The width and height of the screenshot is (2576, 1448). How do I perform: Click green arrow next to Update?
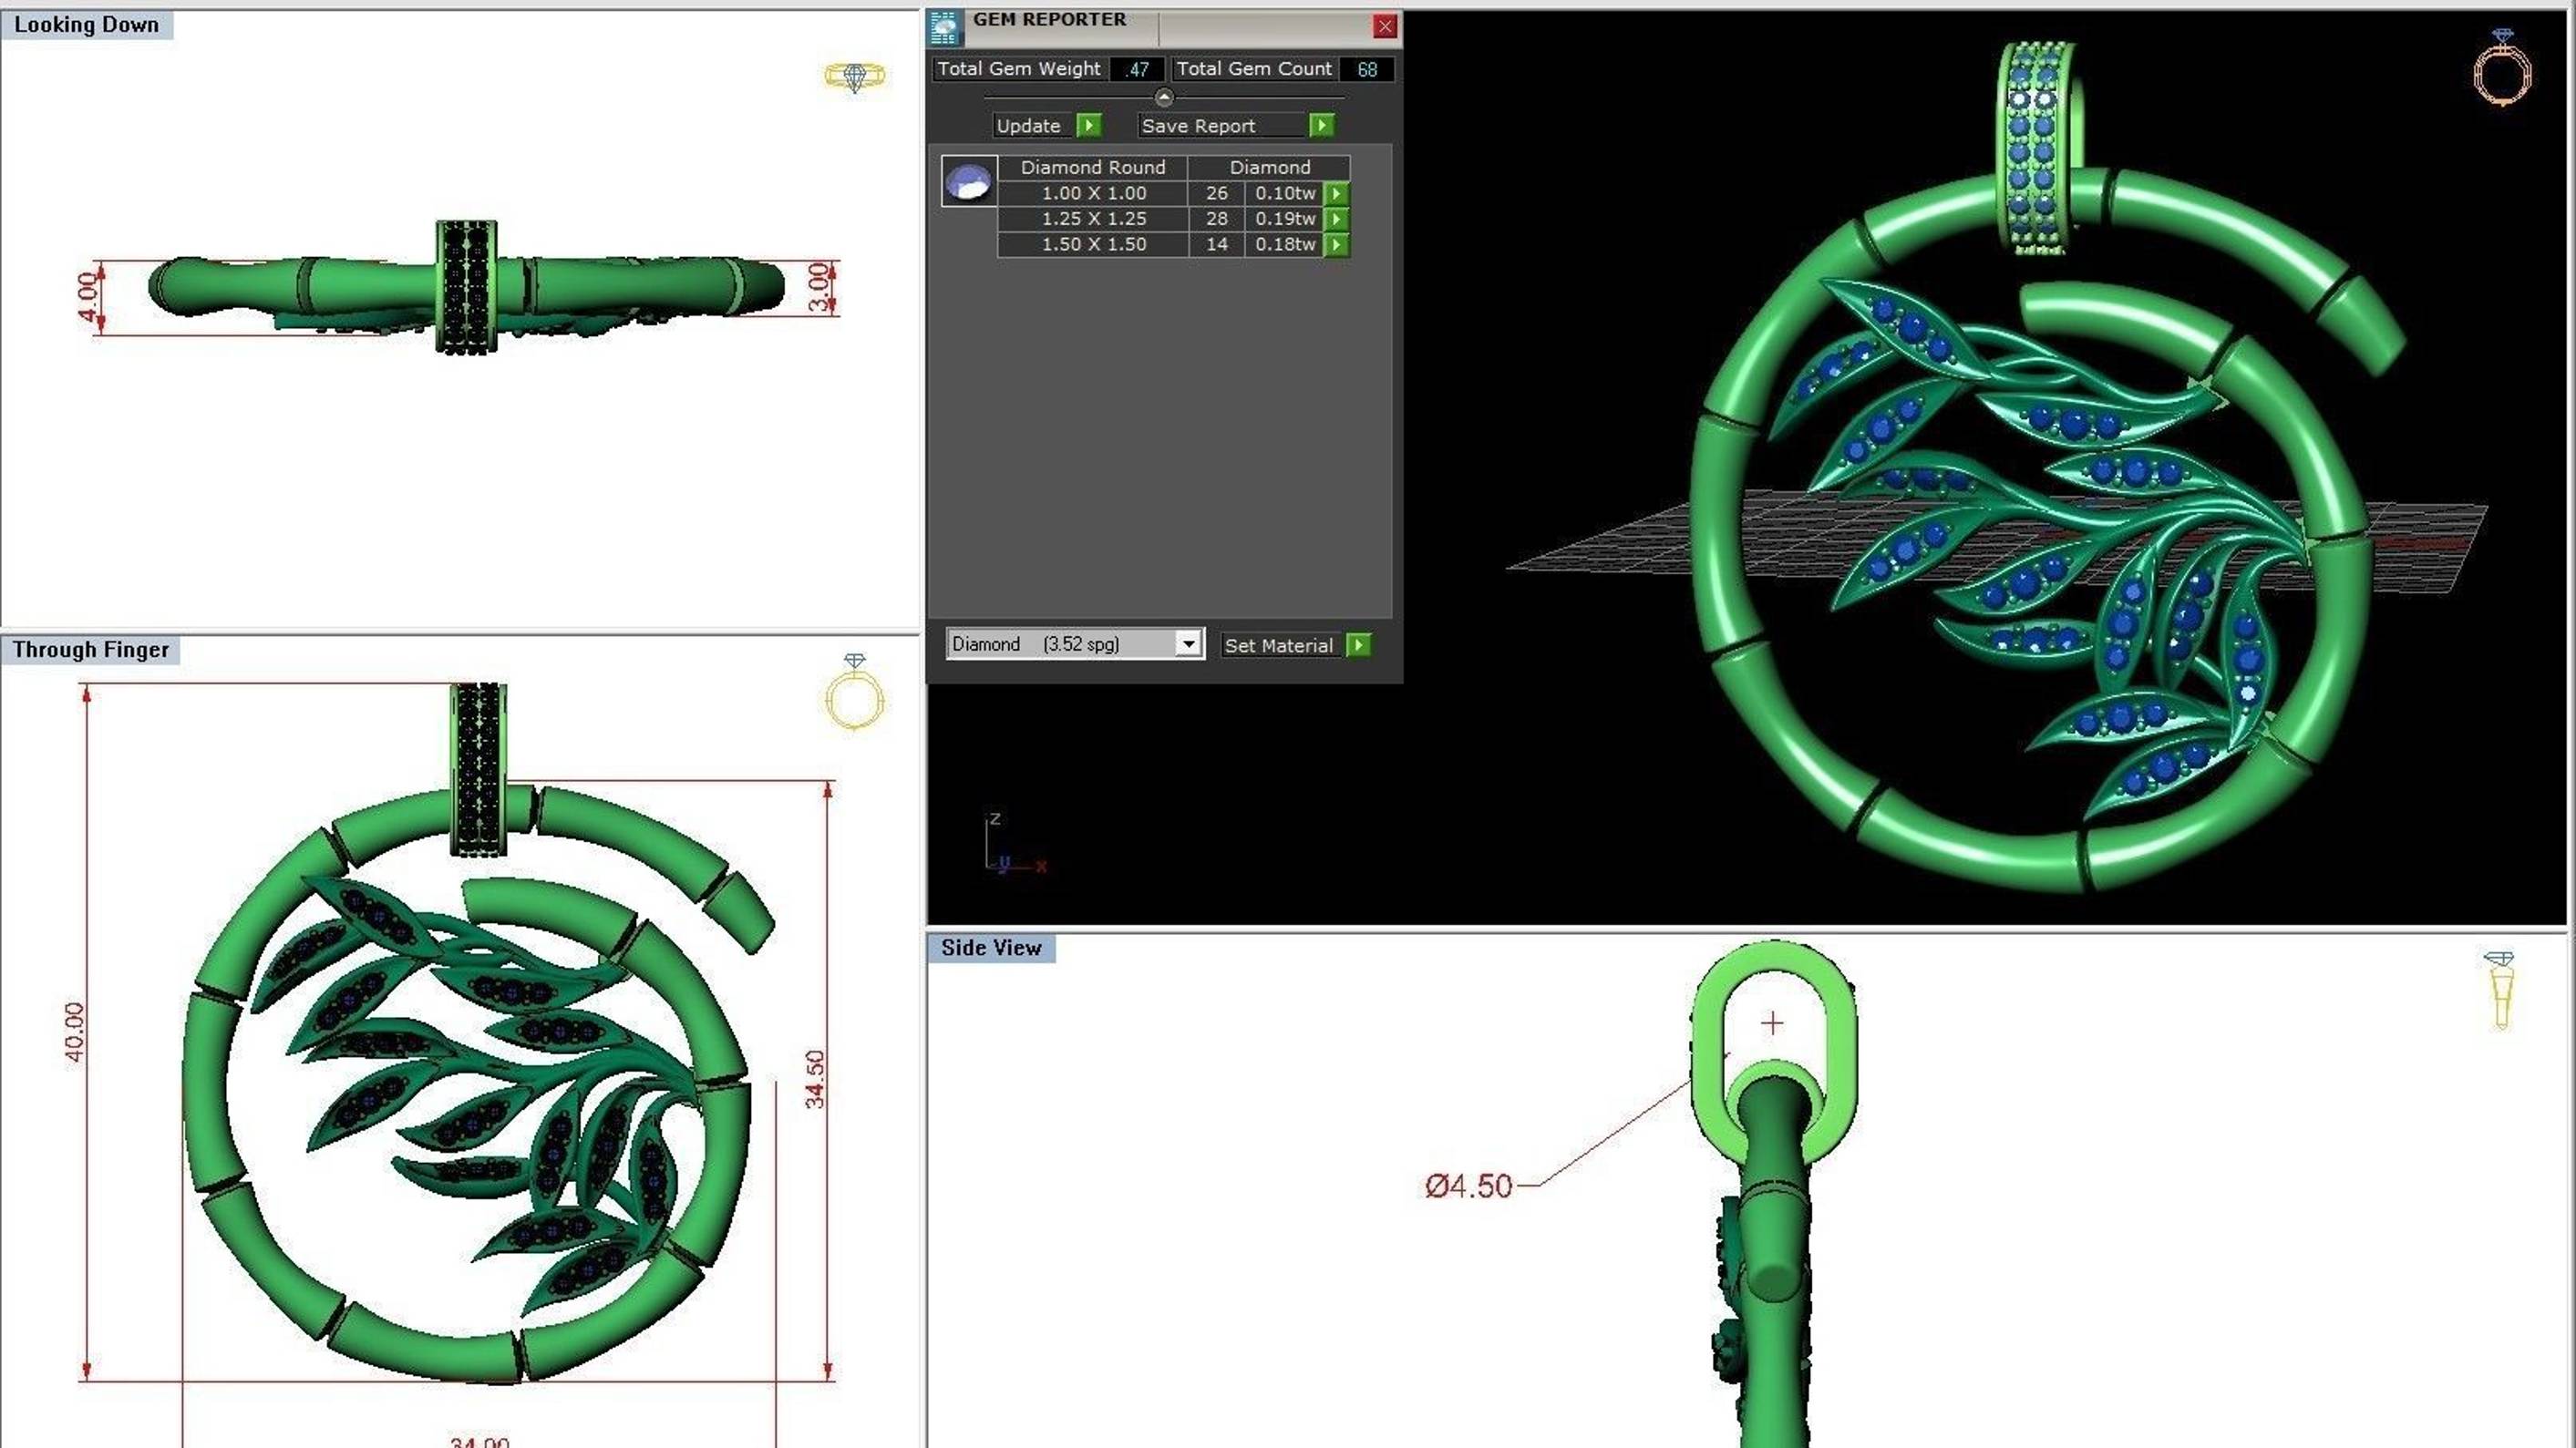(x=1089, y=125)
